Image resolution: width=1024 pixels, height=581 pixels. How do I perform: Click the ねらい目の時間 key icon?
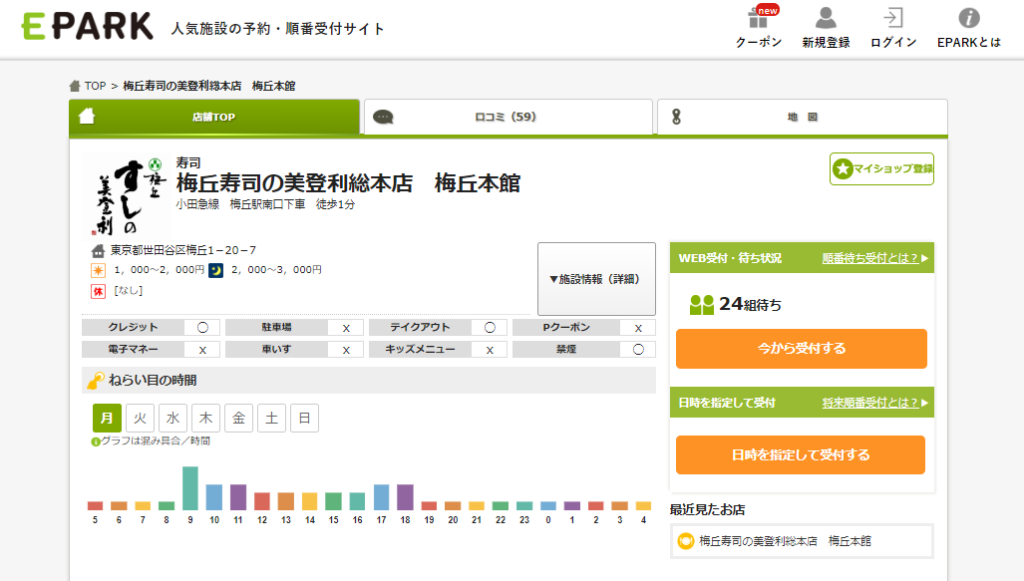[96, 380]
